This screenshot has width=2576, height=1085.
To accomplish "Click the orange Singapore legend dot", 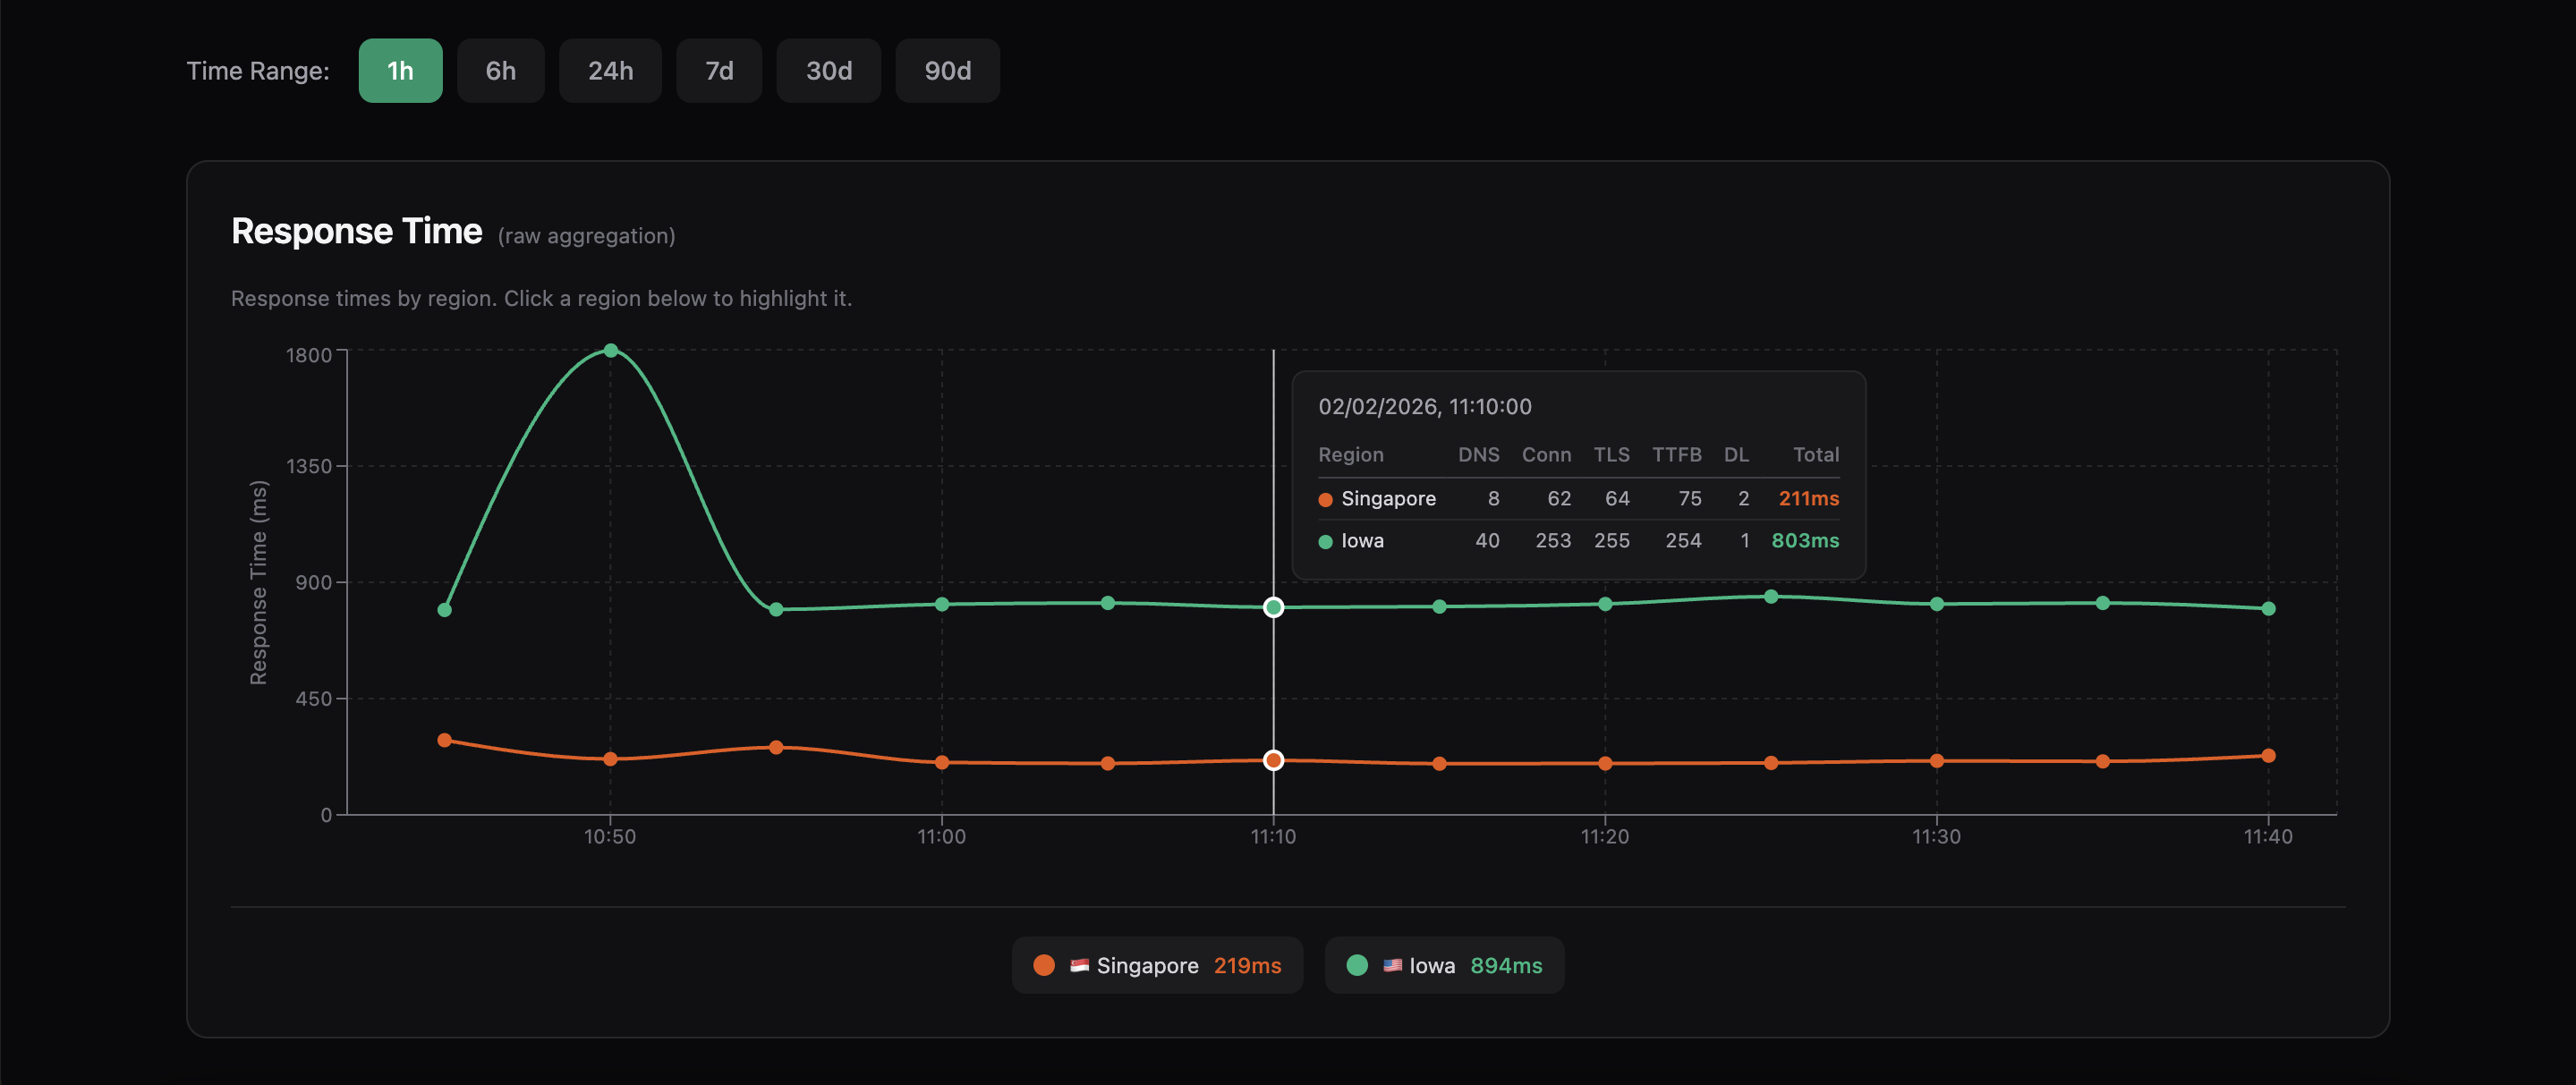I will click(x=1044, y=965).
